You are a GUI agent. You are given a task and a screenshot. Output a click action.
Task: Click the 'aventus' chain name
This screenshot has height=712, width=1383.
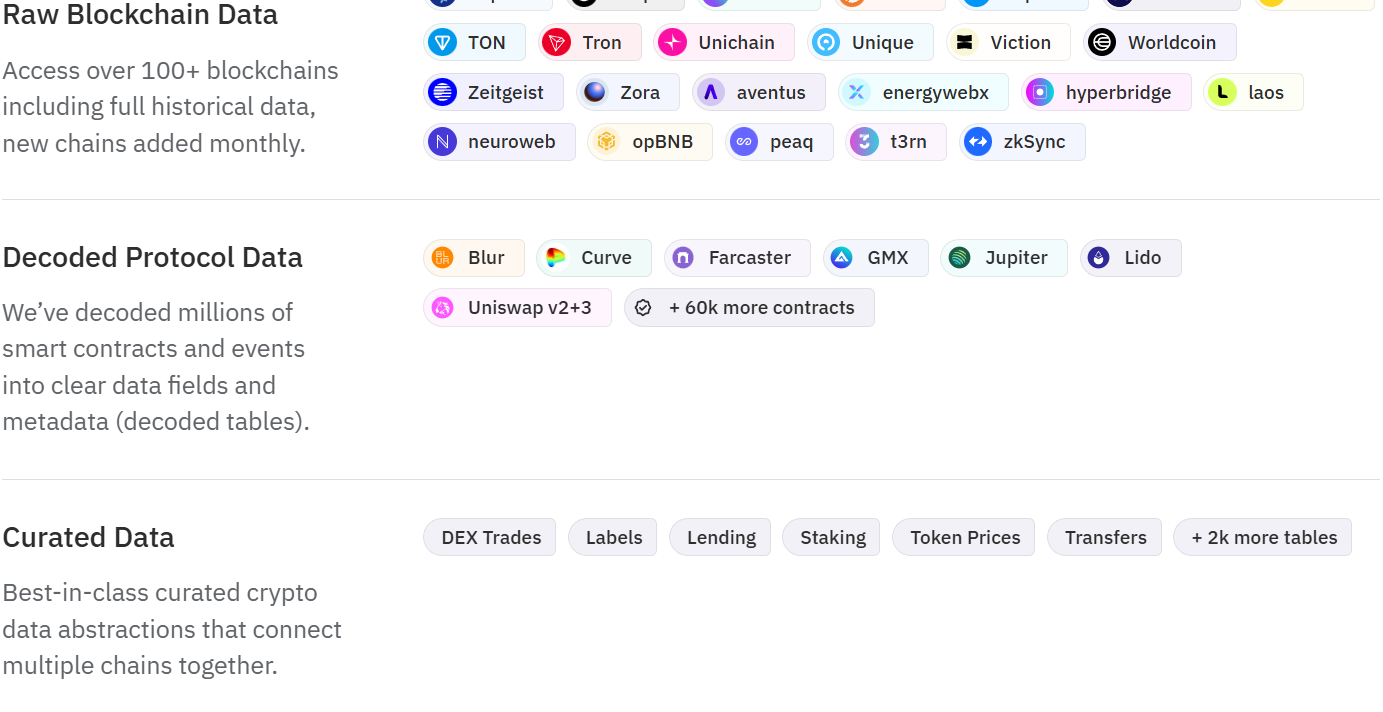(x=771, y=92)
